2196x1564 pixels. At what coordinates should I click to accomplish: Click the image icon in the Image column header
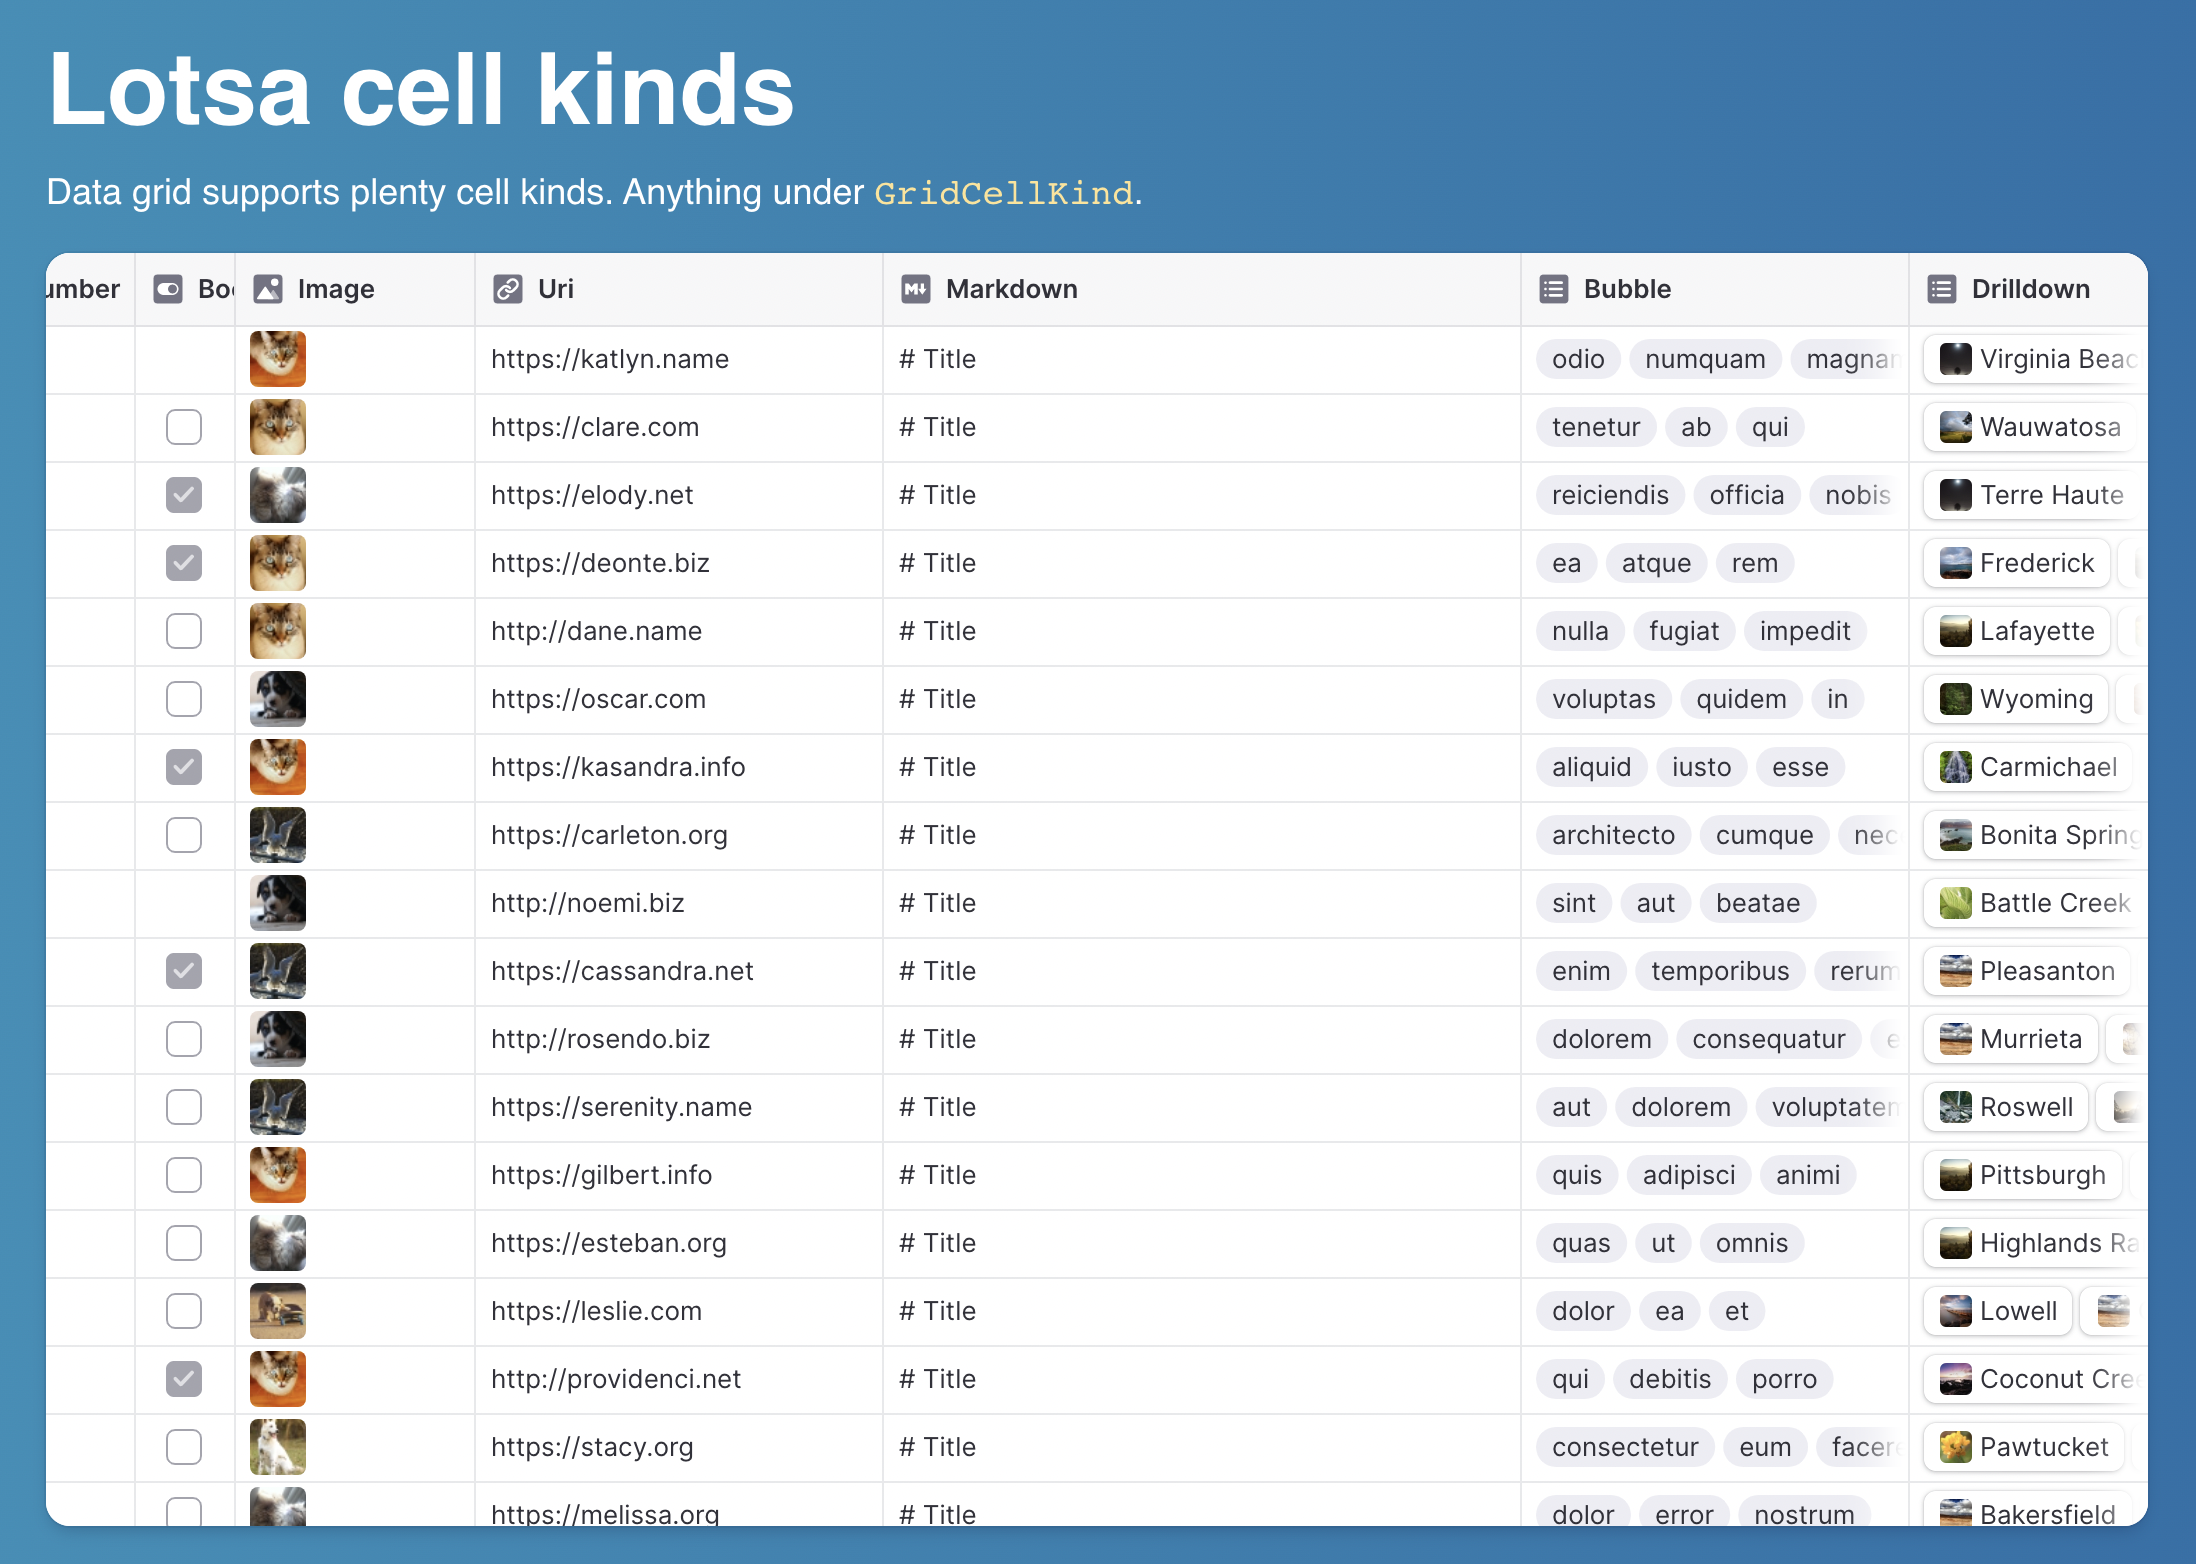(x=267, y=288)
